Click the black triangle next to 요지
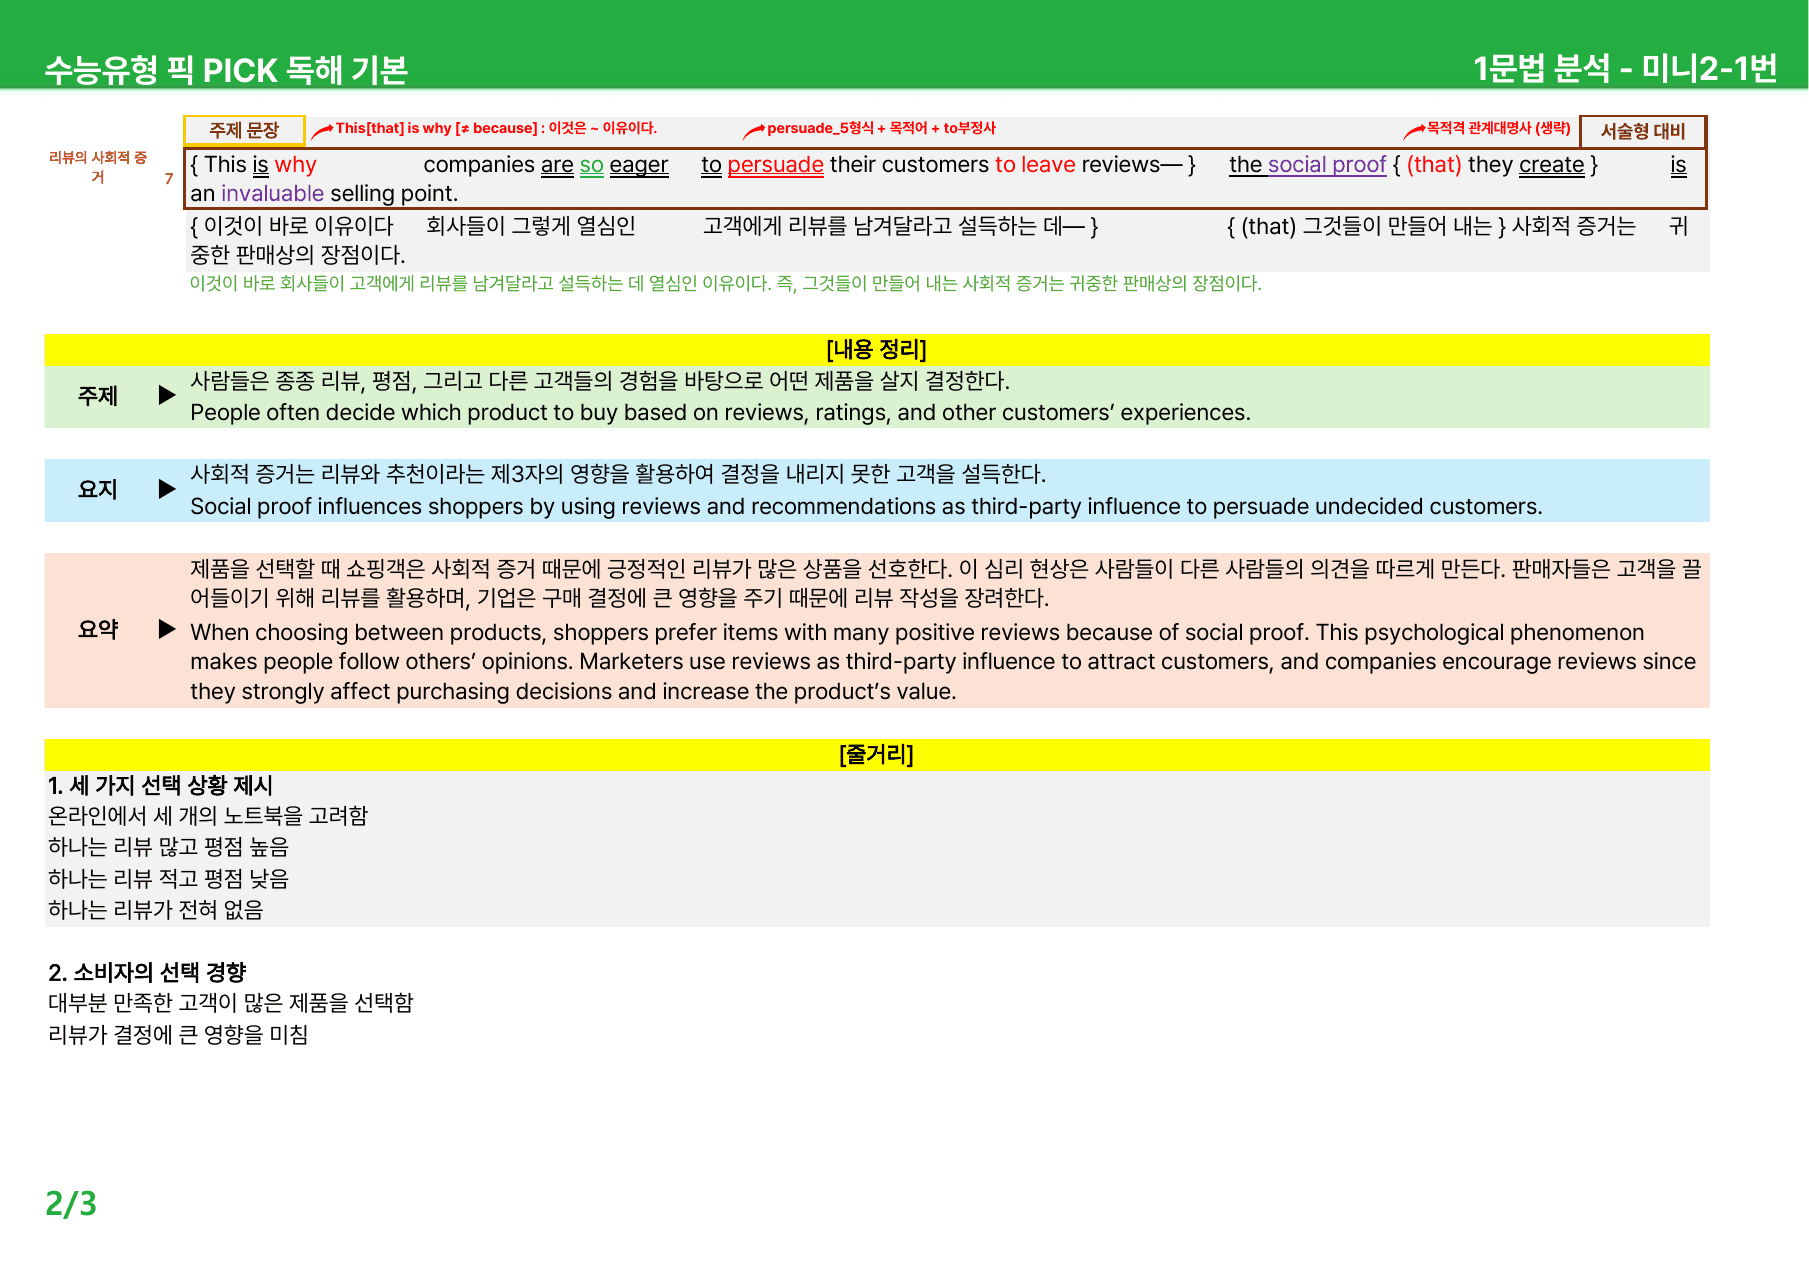The height and width of the screenshot is (1279, 1809). [x=167, y=489]
